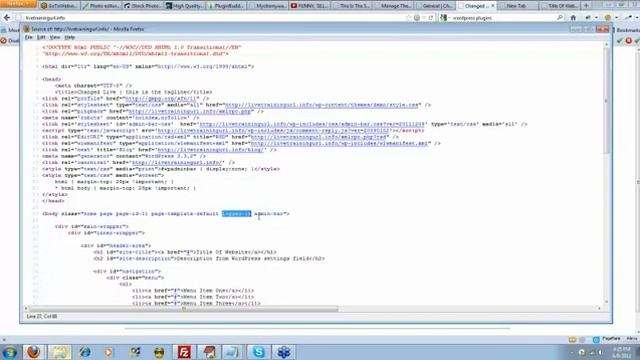Click the 'Title Of Website' heading source line

185,252
